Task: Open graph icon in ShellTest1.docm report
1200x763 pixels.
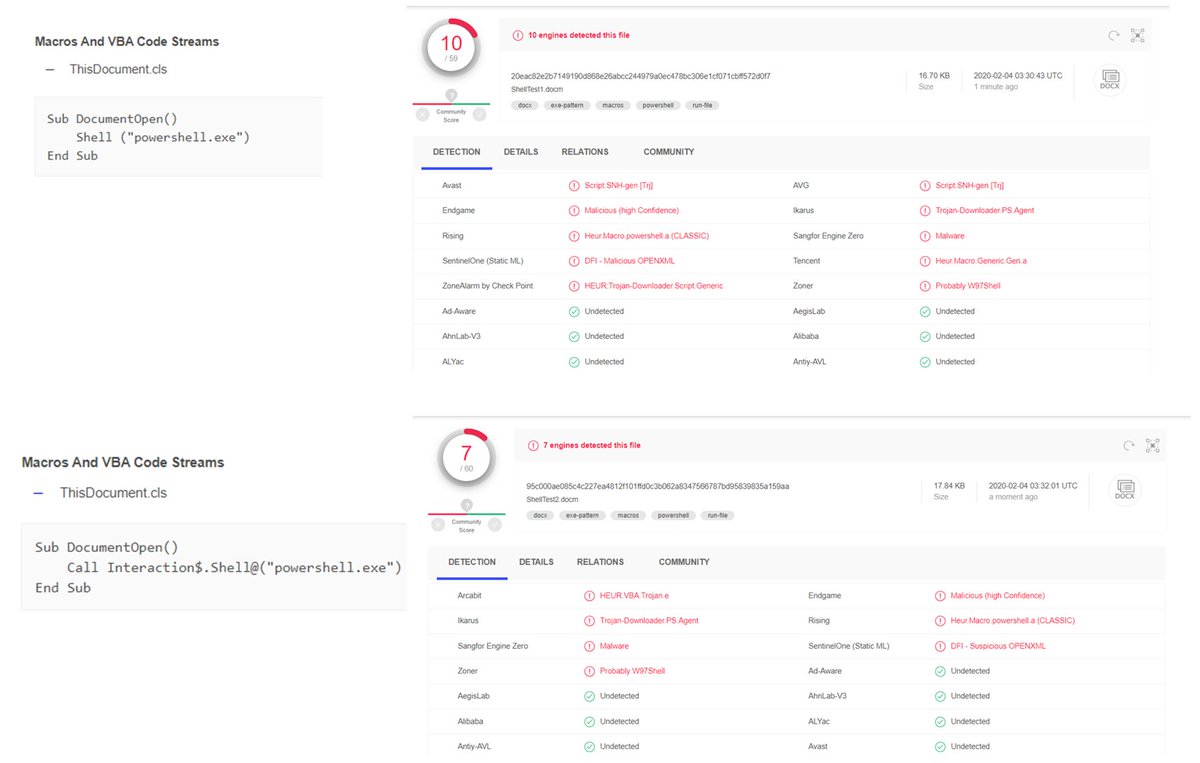Action: click(1137, 35)
